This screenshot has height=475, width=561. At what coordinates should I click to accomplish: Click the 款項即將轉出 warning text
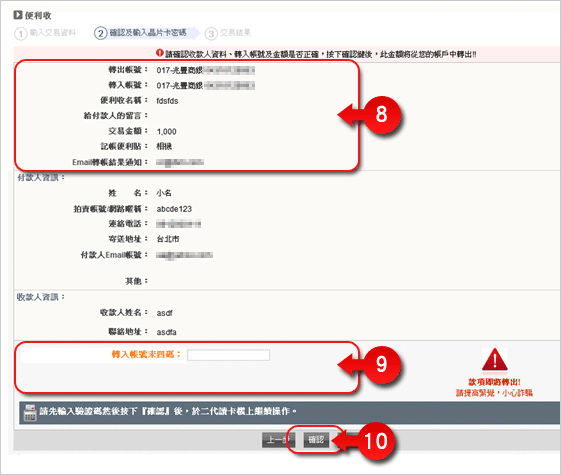(x=494, y=382)
